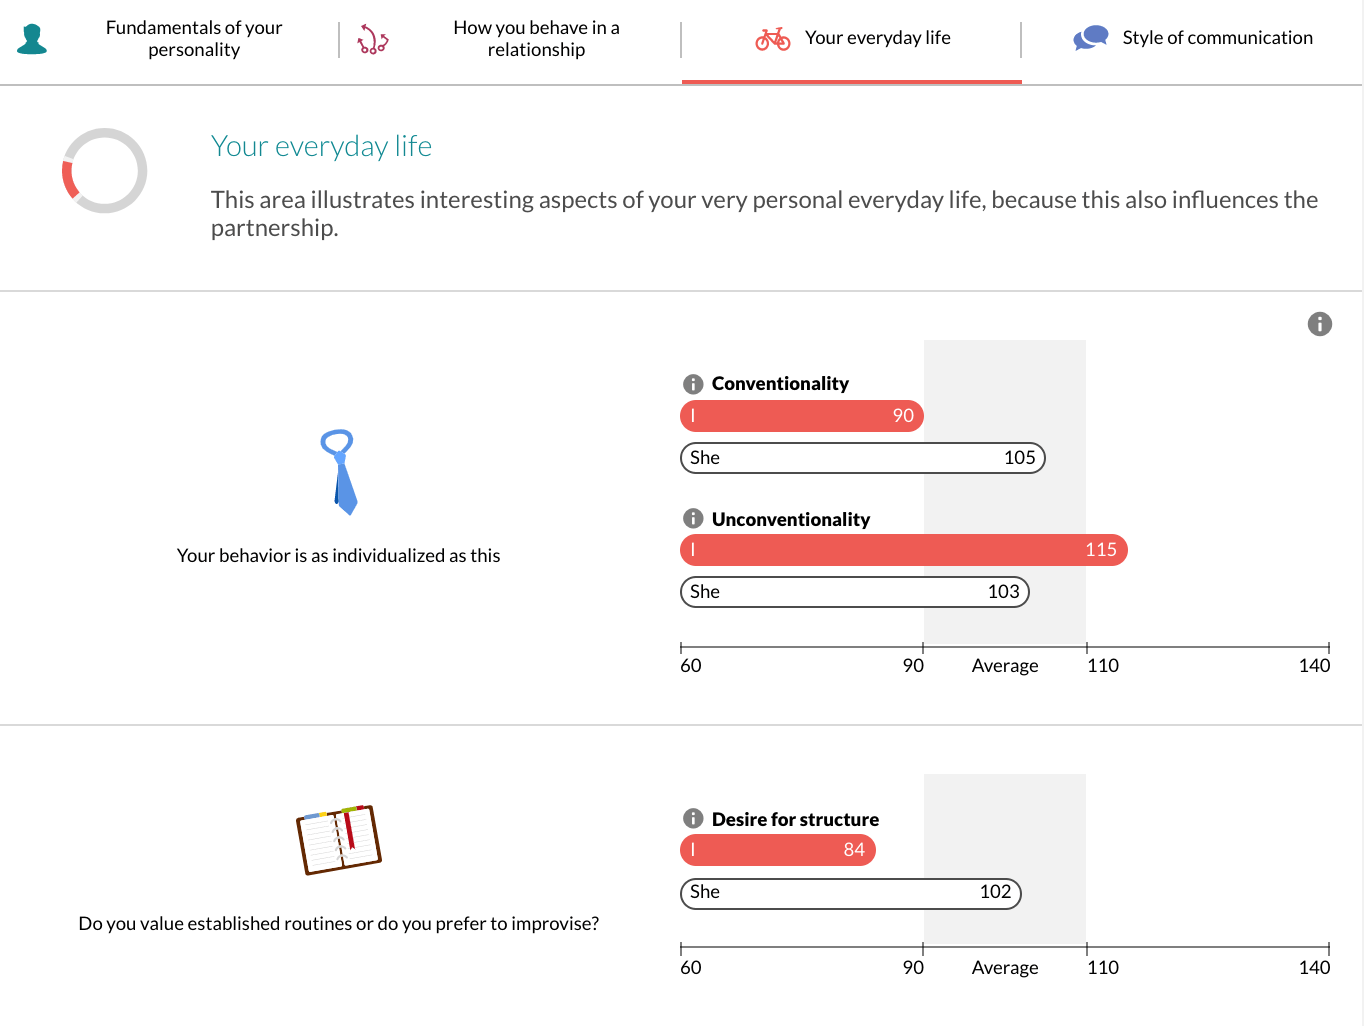The width and height of the screenshot is (1364, 1026).
Task: Click the info icon beside Desire for structure
Action: (x=692, y=818)
